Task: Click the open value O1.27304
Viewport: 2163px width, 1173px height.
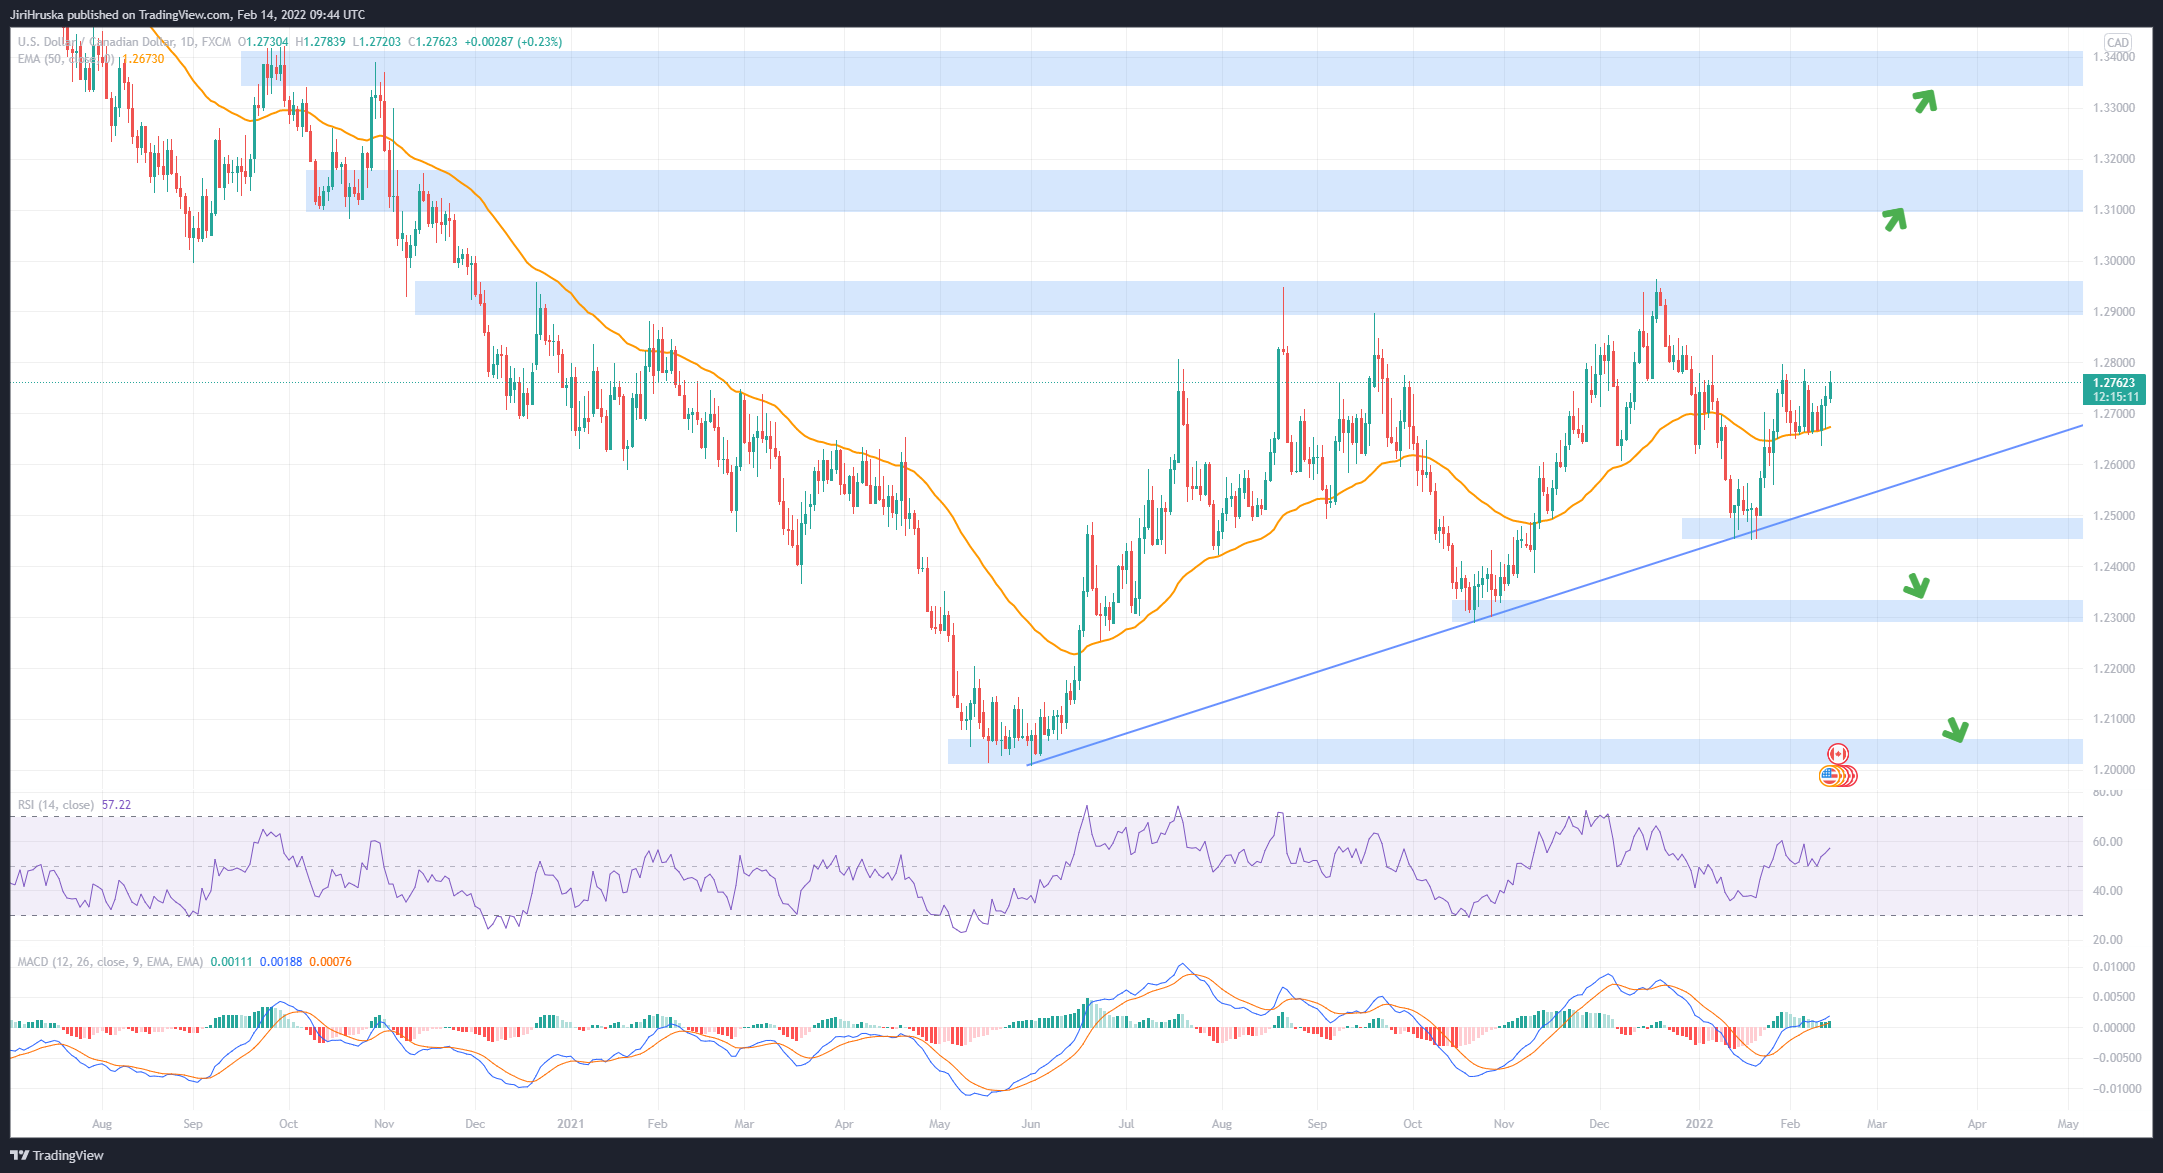Action: (264, 42)
